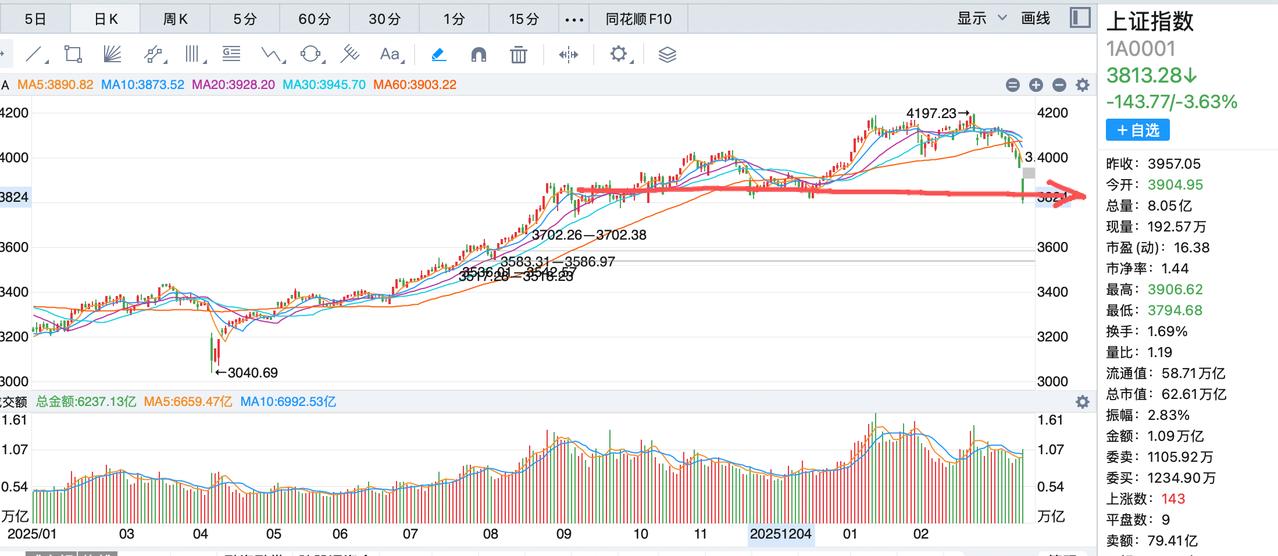The height and width of the screenshot is (556, 1278).
Task: Click the 20251204 date marker on time axis
Action: coord(782,535)
